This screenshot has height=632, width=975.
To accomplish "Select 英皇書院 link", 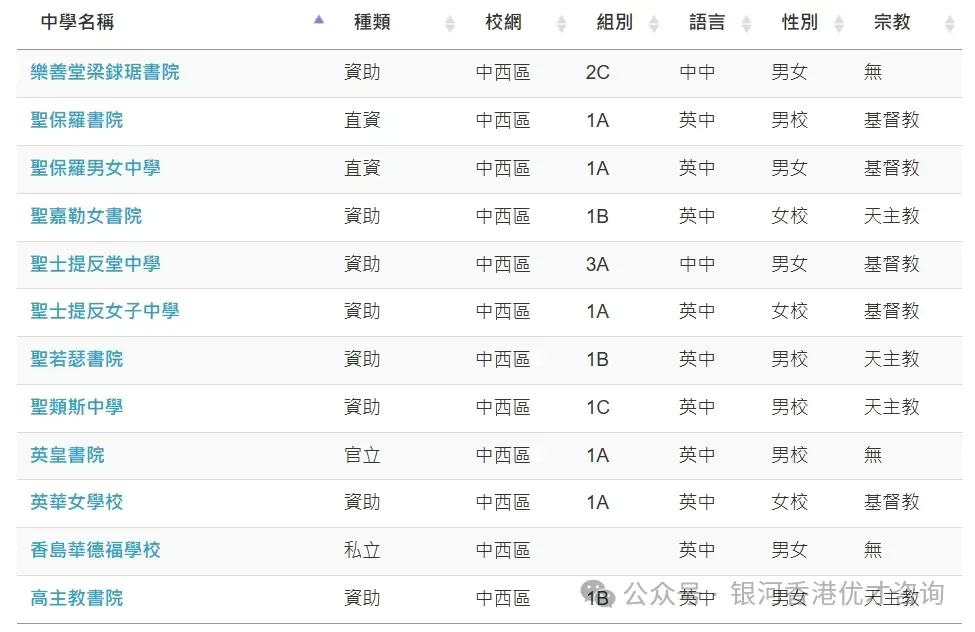I will [x=67, y=455].
